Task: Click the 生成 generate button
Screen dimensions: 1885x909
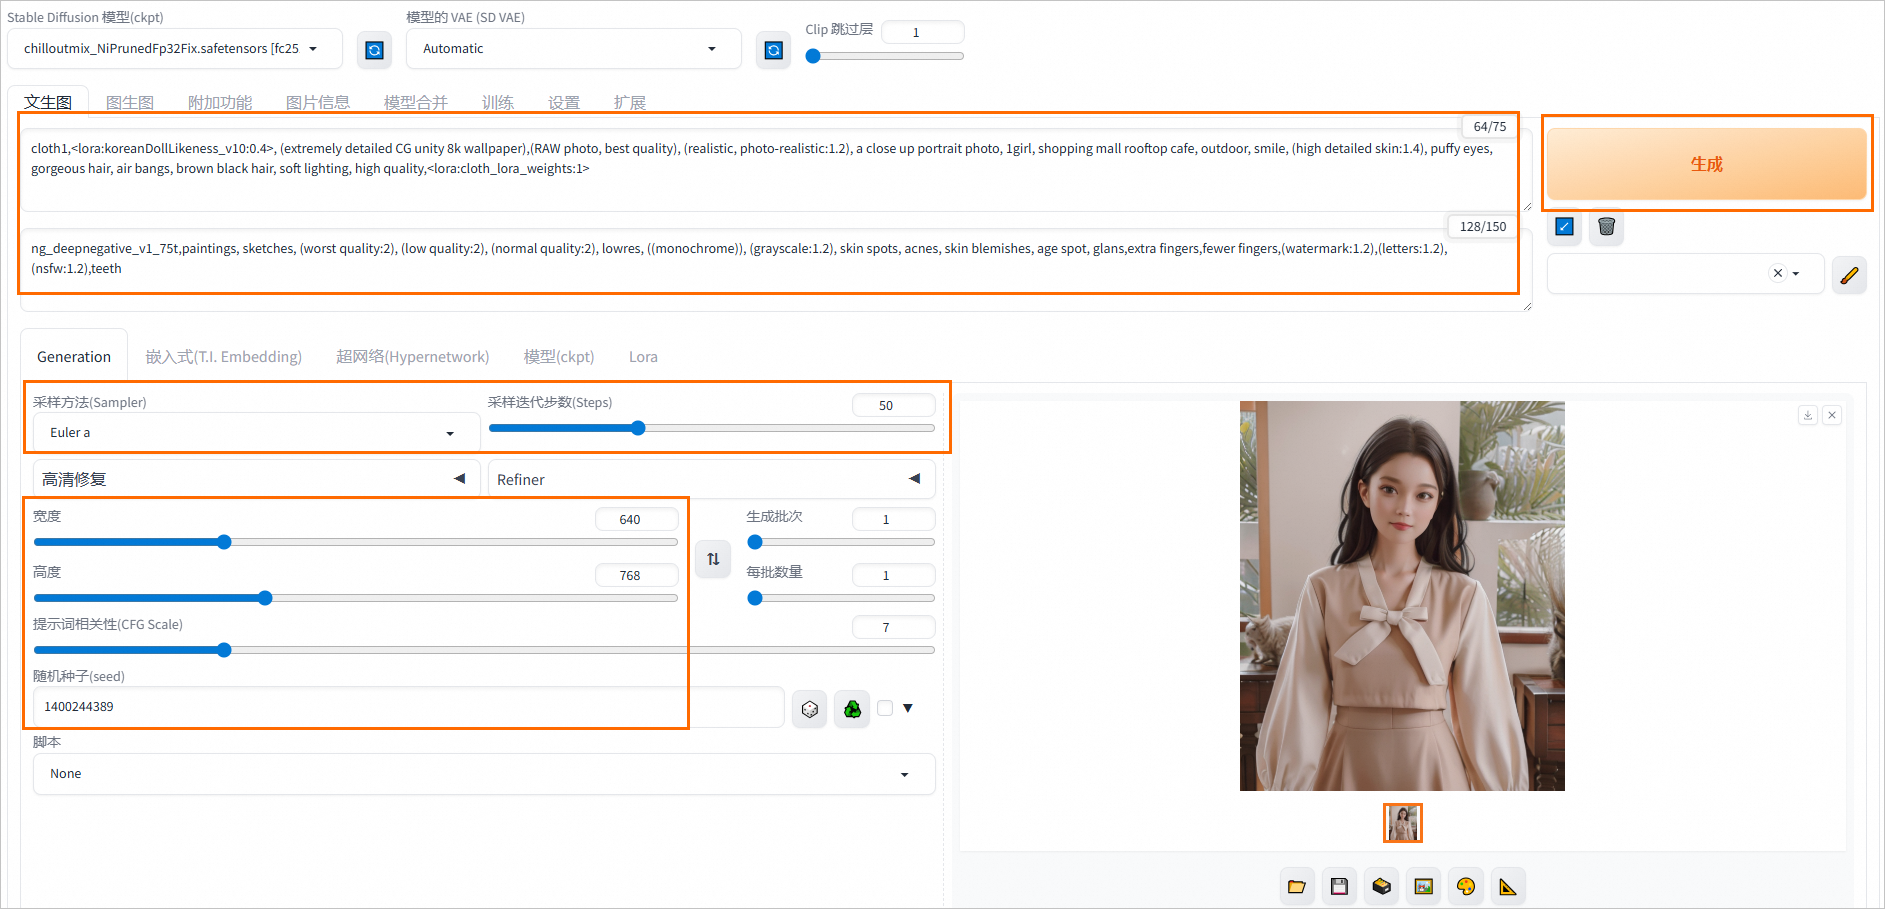Action: click(1707, 163)
